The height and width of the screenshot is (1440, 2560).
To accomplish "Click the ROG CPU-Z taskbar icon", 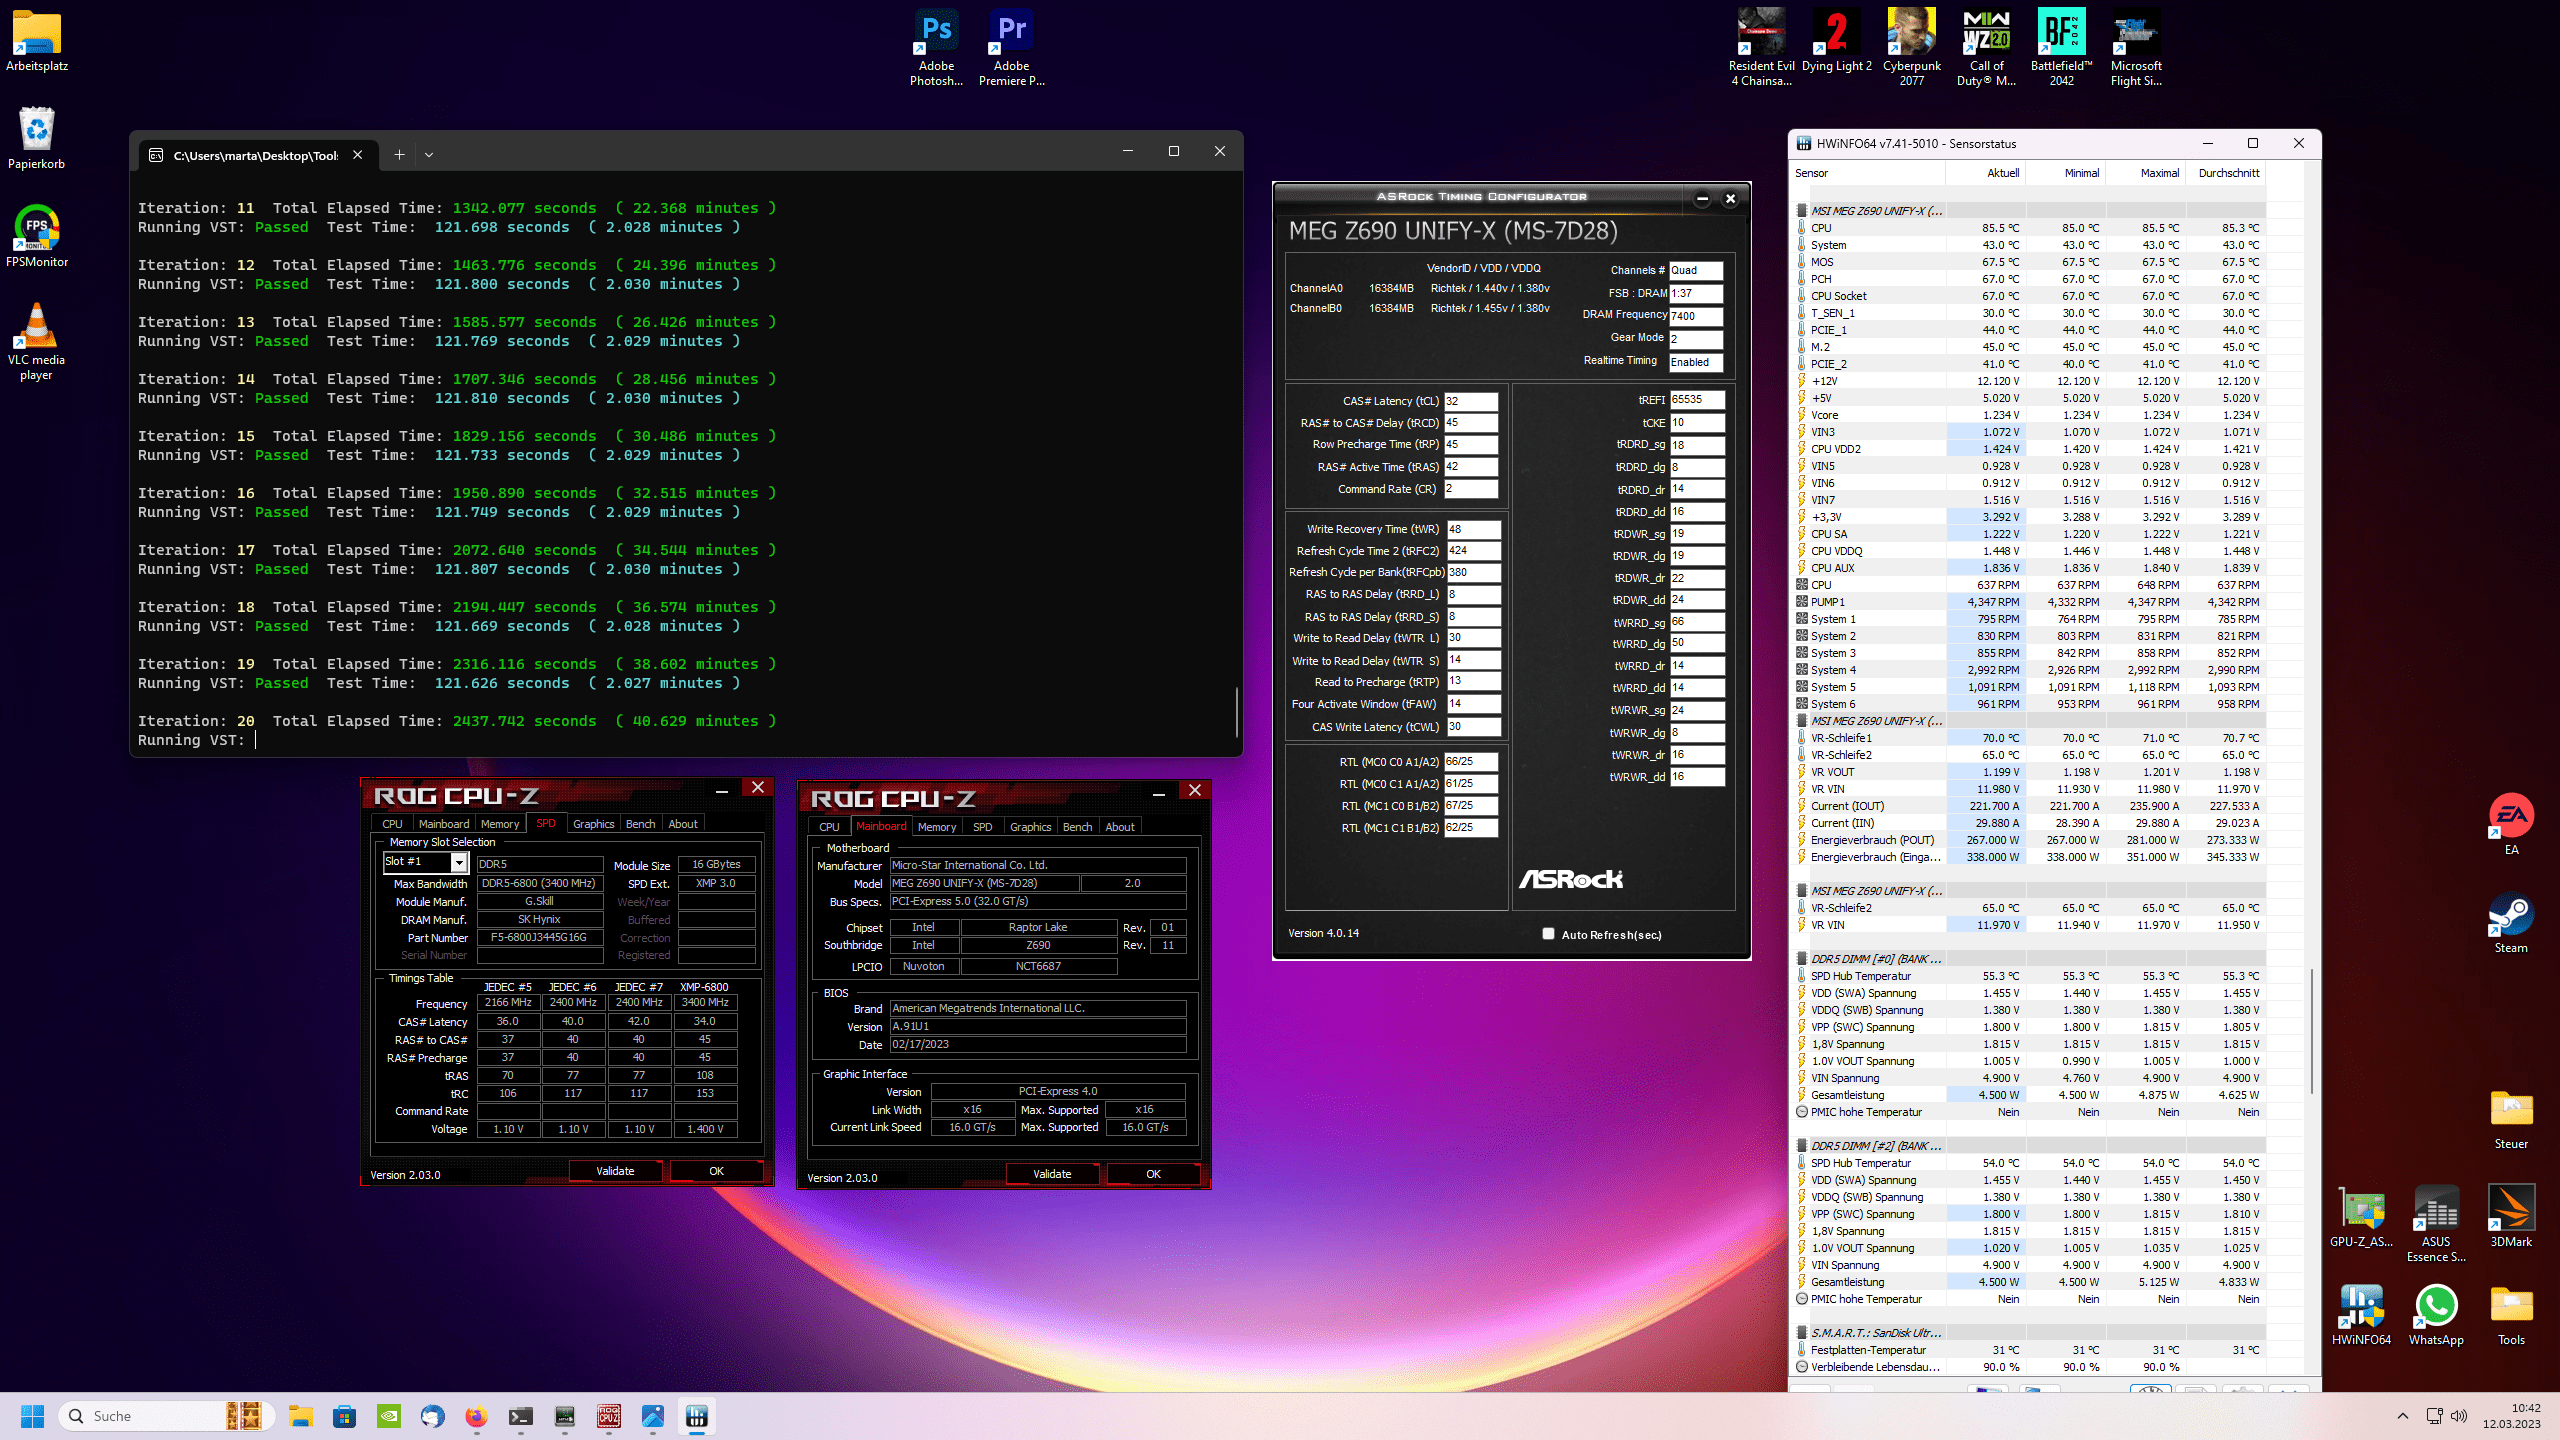I will pos(609,1416).
